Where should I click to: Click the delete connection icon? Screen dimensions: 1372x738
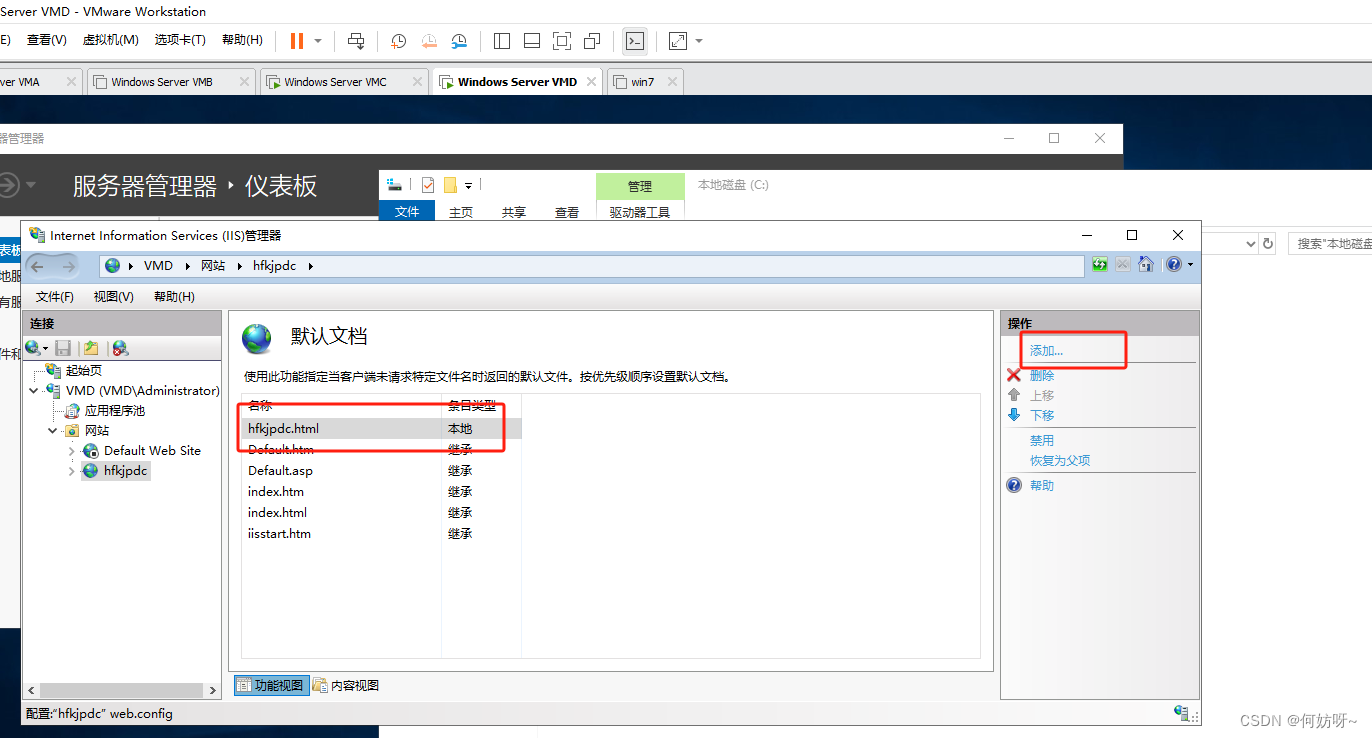point(120,348)
